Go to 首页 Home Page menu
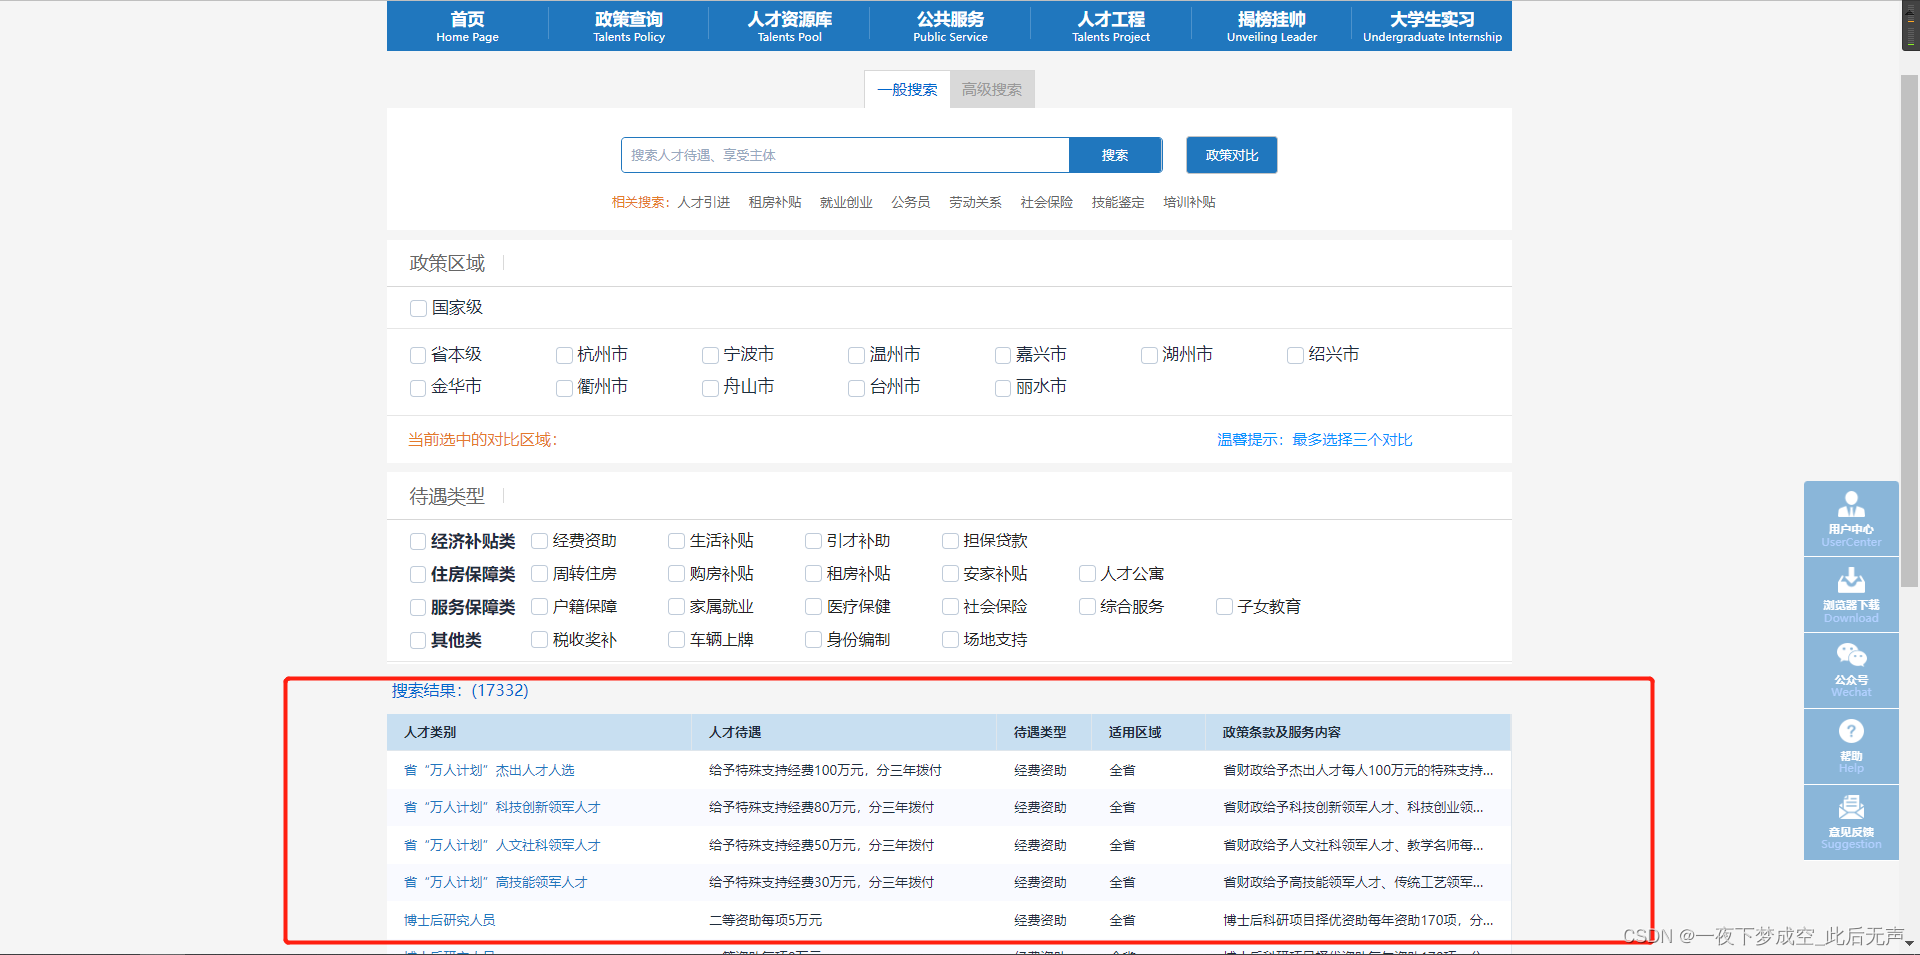Screen dimensions: 1920x955 [x=467, y=26]
